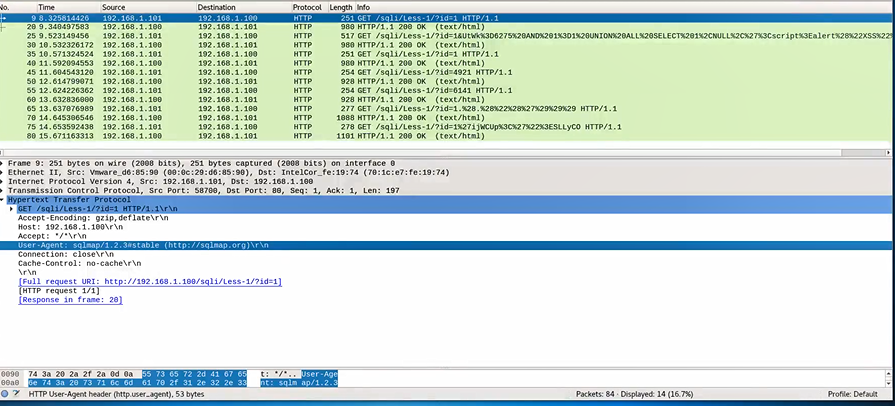Click hex pane scrollbar down arrow
The width and height of the screenshot is (895, 406).
pos(889,383)
